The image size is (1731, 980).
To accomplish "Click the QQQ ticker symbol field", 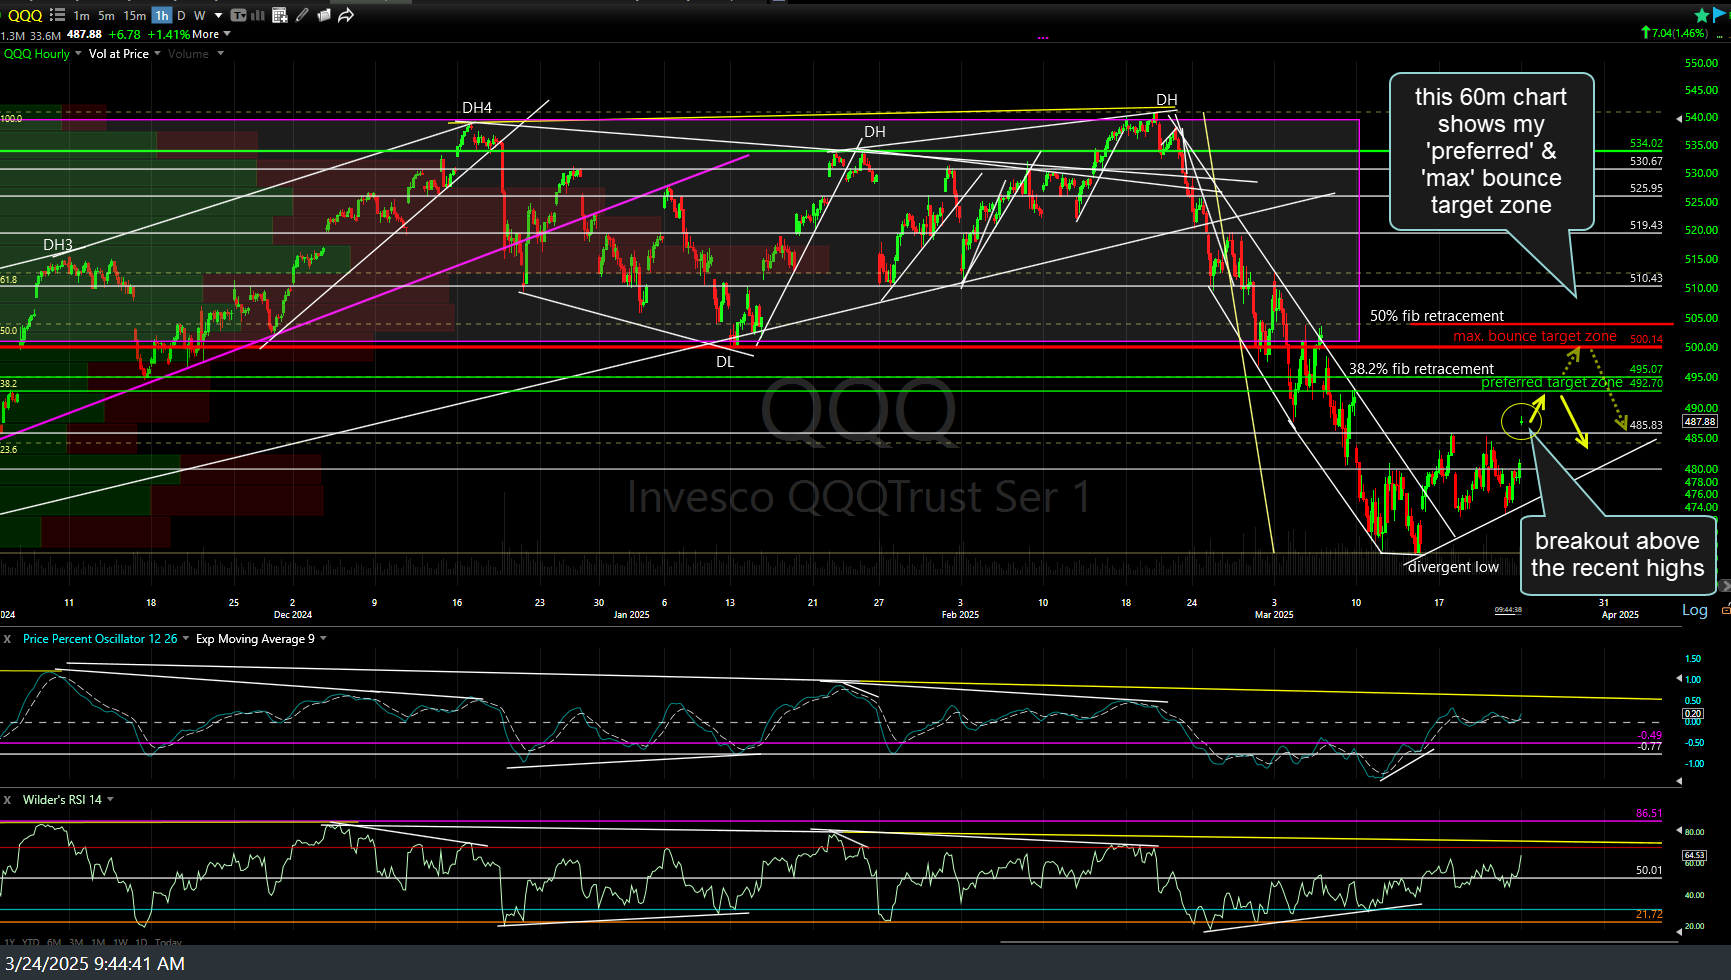I will 25,15.
